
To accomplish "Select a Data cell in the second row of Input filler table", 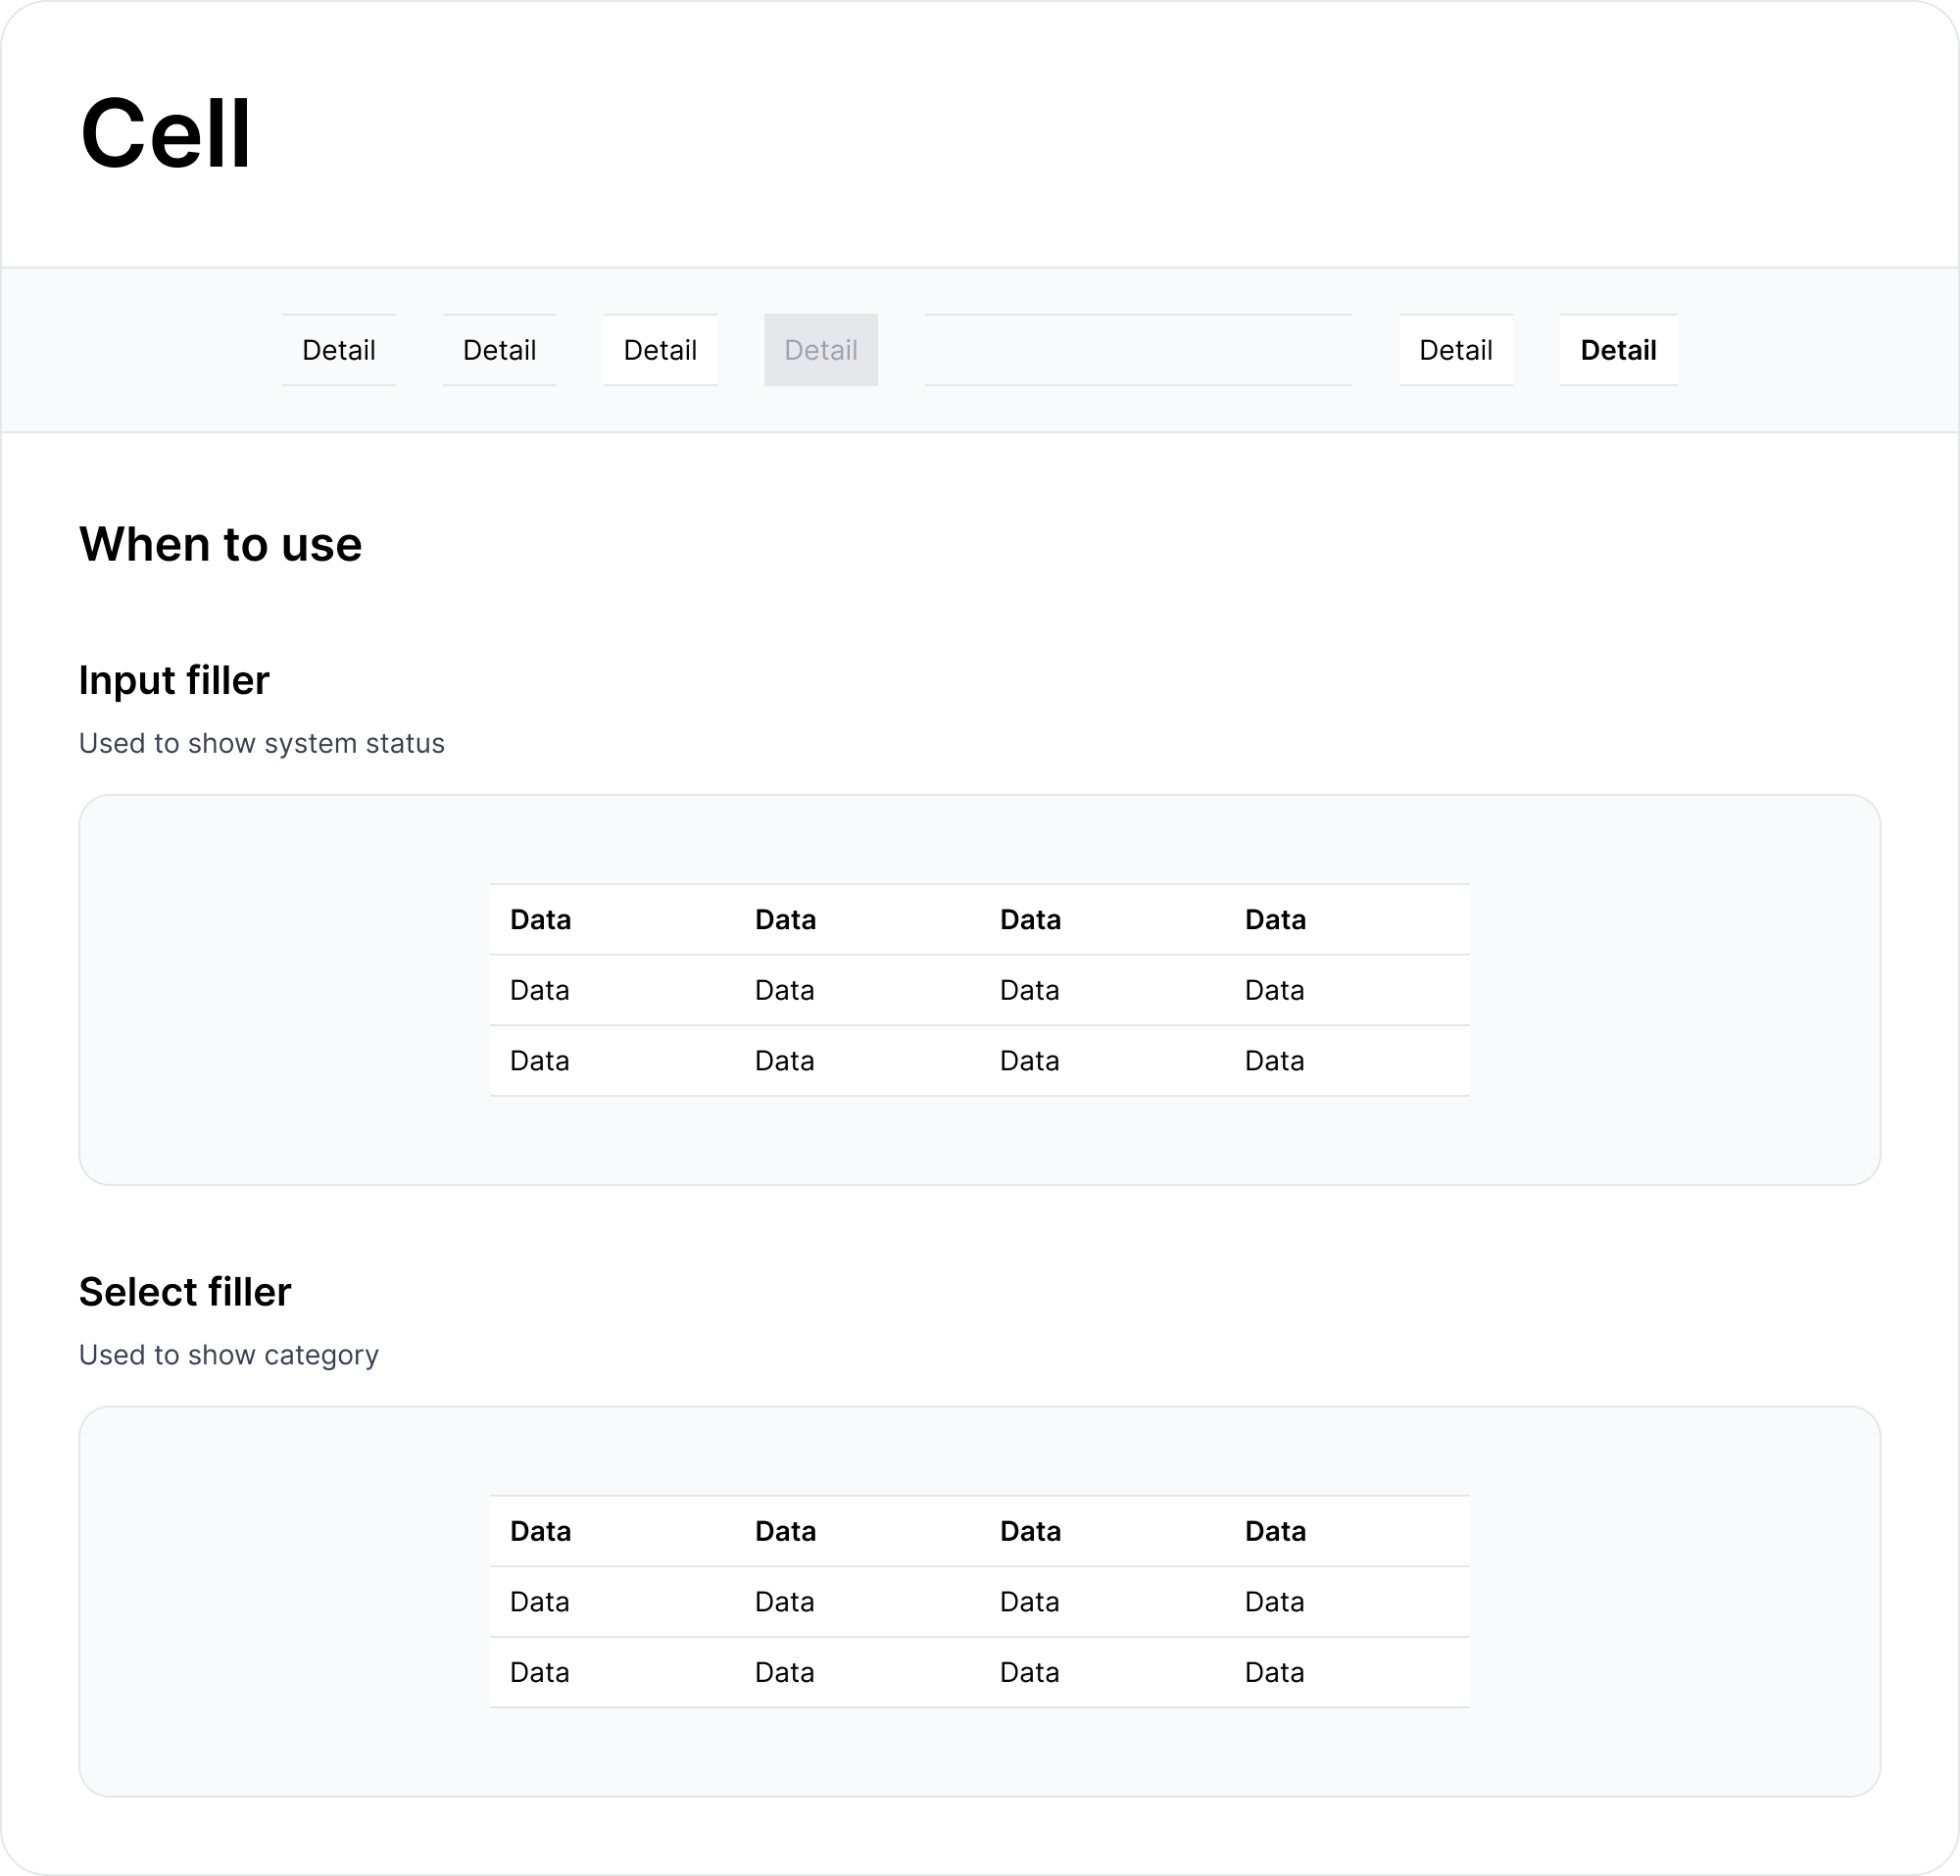I will 784,990.
